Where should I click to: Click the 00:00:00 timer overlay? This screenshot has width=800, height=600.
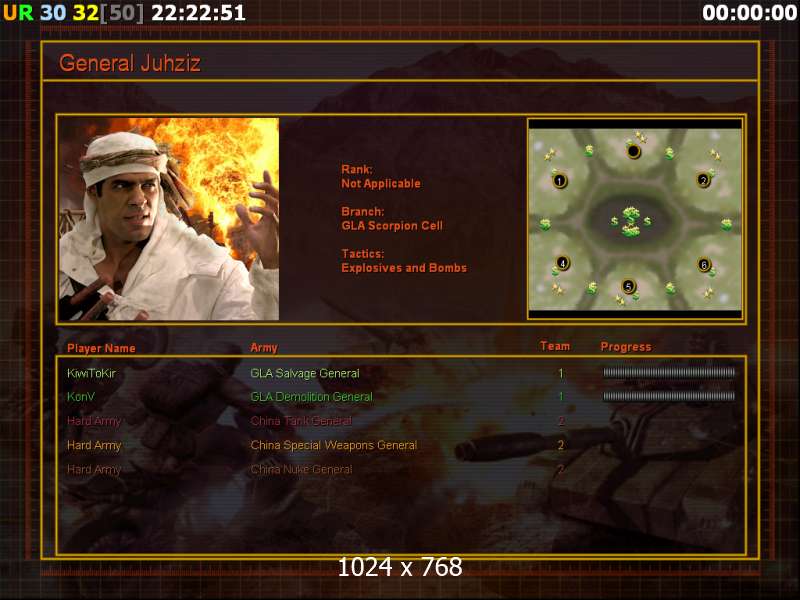pos(749,13)
